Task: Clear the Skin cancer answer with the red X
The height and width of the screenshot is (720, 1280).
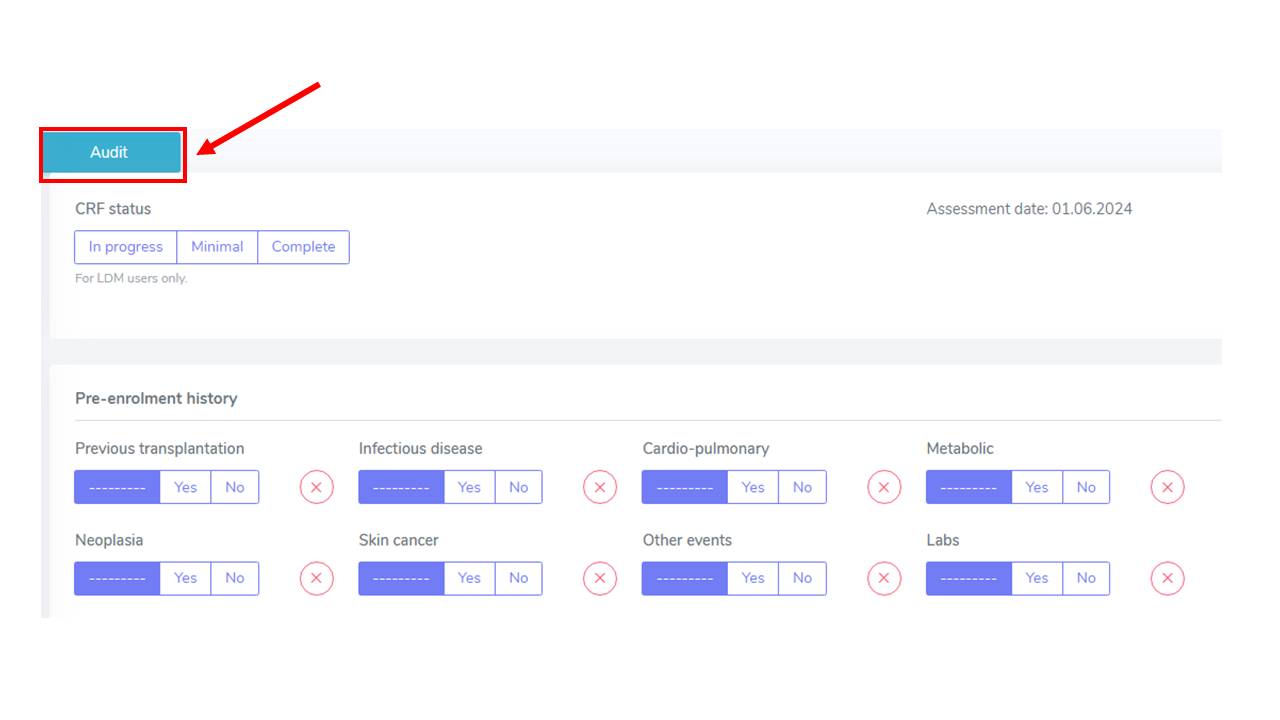Action: click(600, 578)
